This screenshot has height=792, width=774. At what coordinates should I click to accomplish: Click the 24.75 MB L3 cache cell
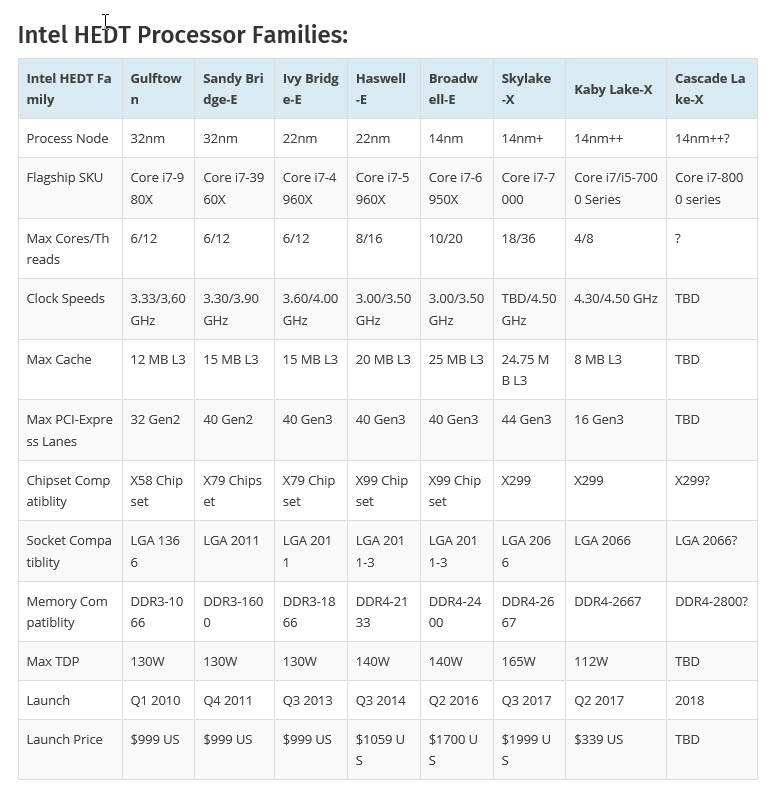tap(526, 369)
